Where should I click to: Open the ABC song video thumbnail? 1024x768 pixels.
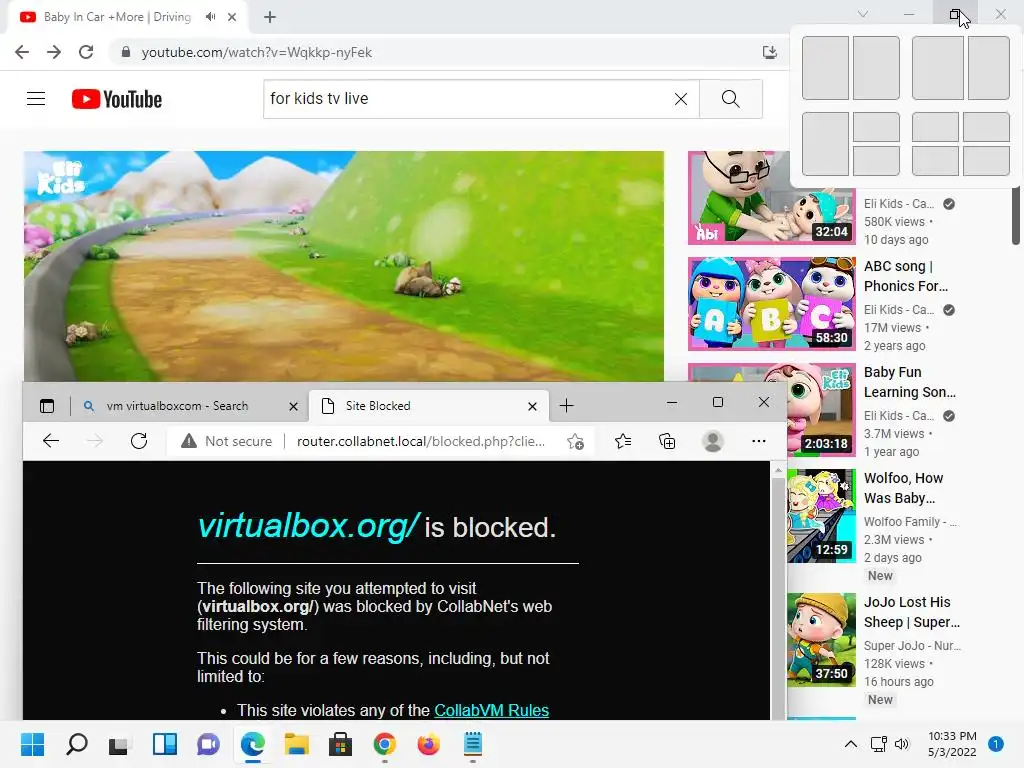771,304
